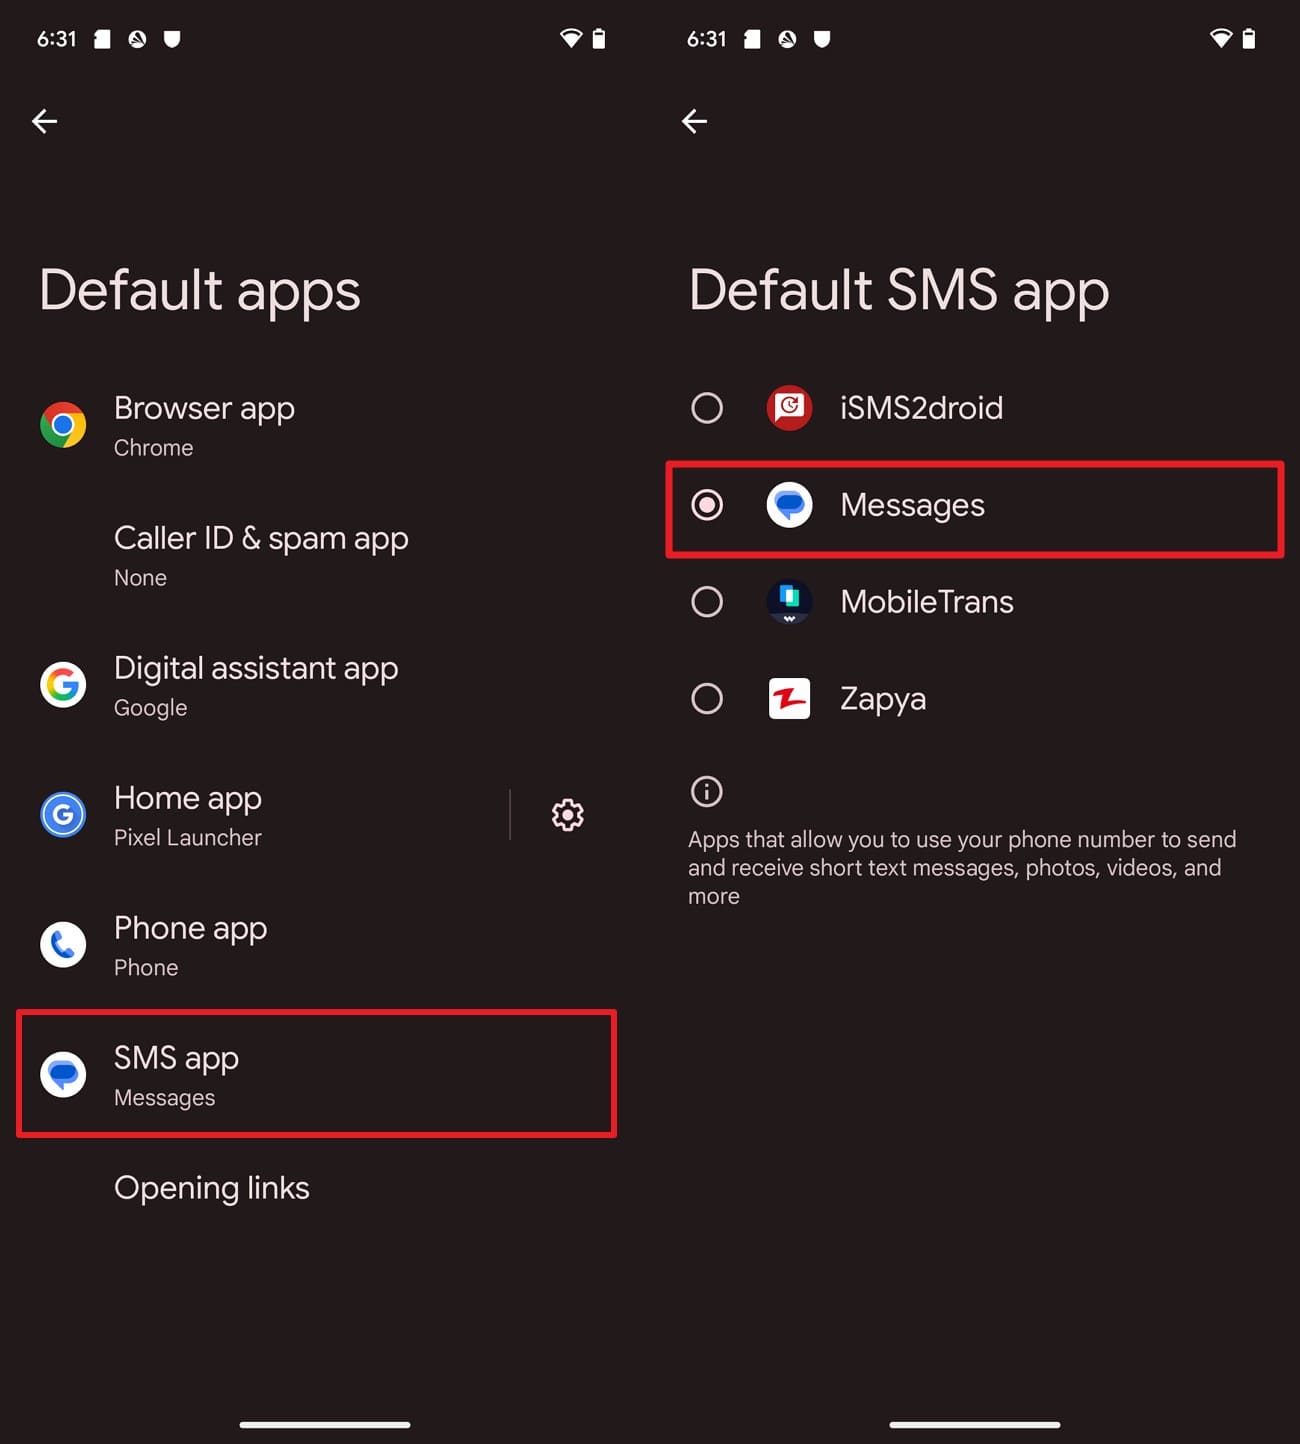This screenshot has height=1444, width=1300.
Task: Tap right screen navigation handle bar
Action: pos(975,1424)
